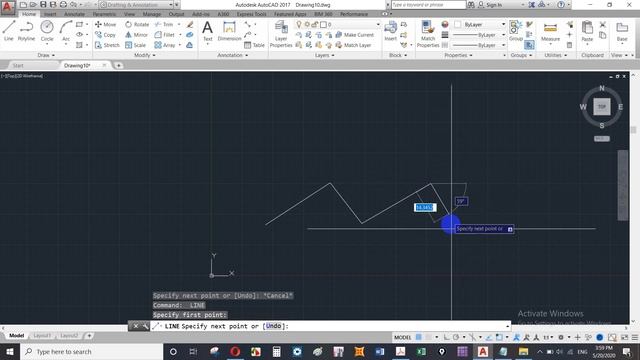
Task: Click the Insert block icon
Action: pyautogui.click(x=391, y=31)
